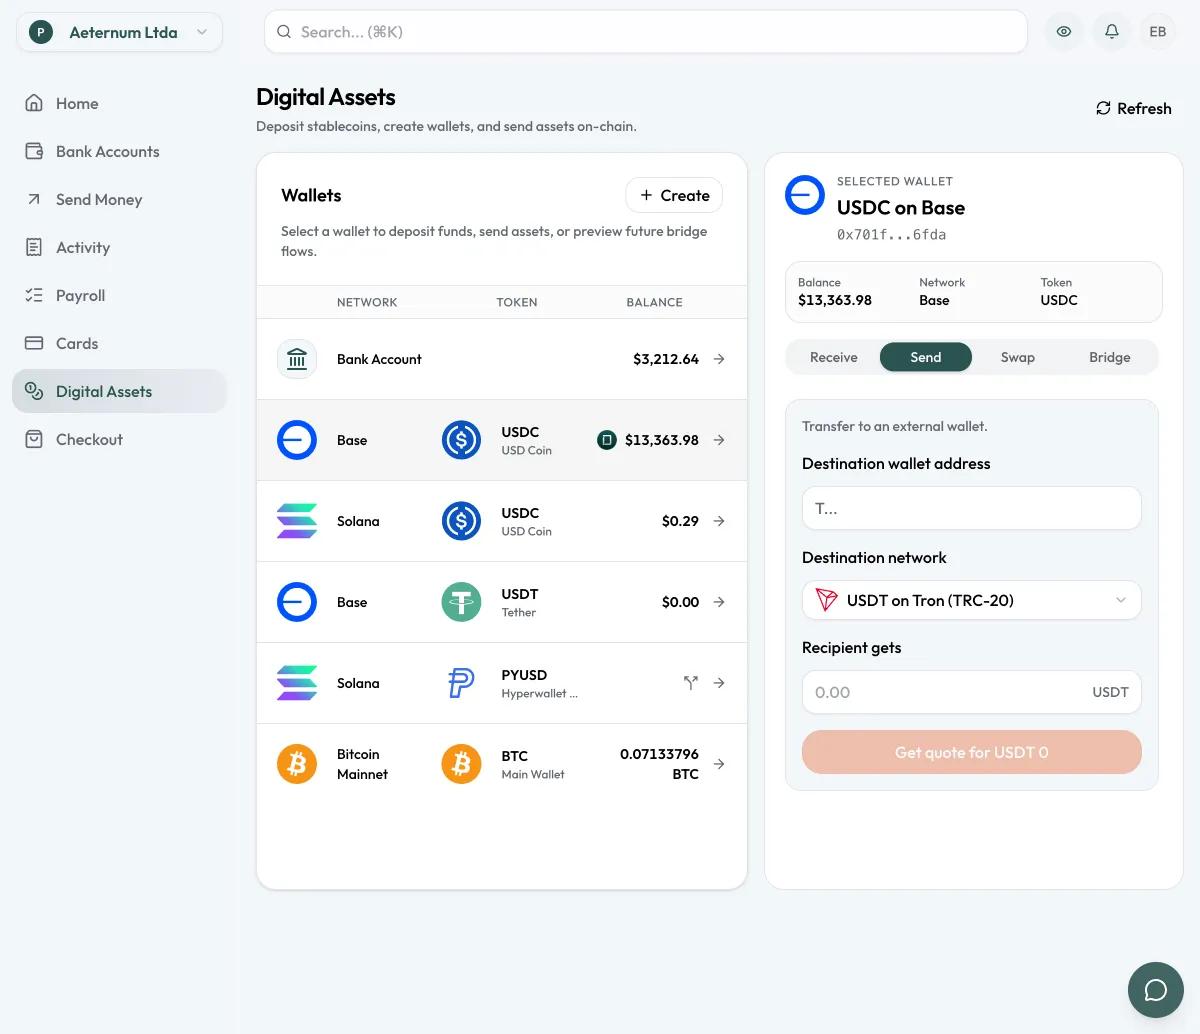Open the EB user profile menu
Image resolution: width=1200 pixels, height=1034 pixels.
1158,32
